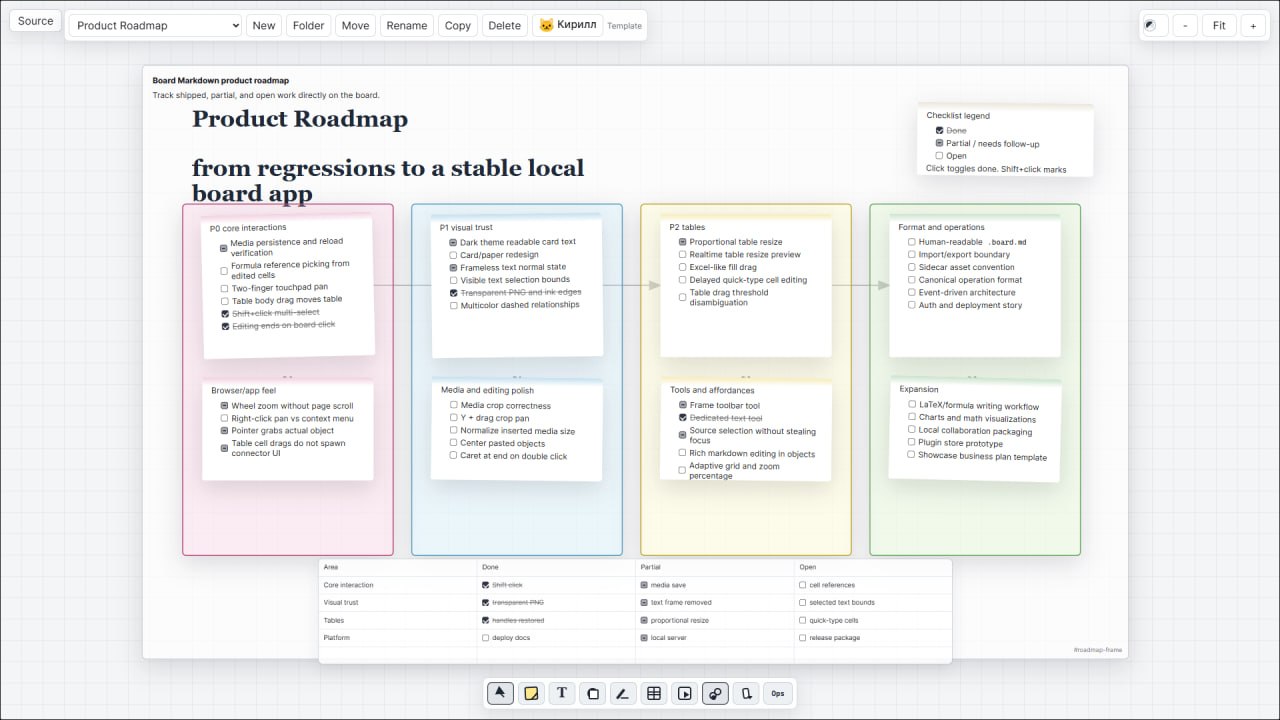Check the deploy docs table checkbox

pyautogui.click(x=485, y=637)
